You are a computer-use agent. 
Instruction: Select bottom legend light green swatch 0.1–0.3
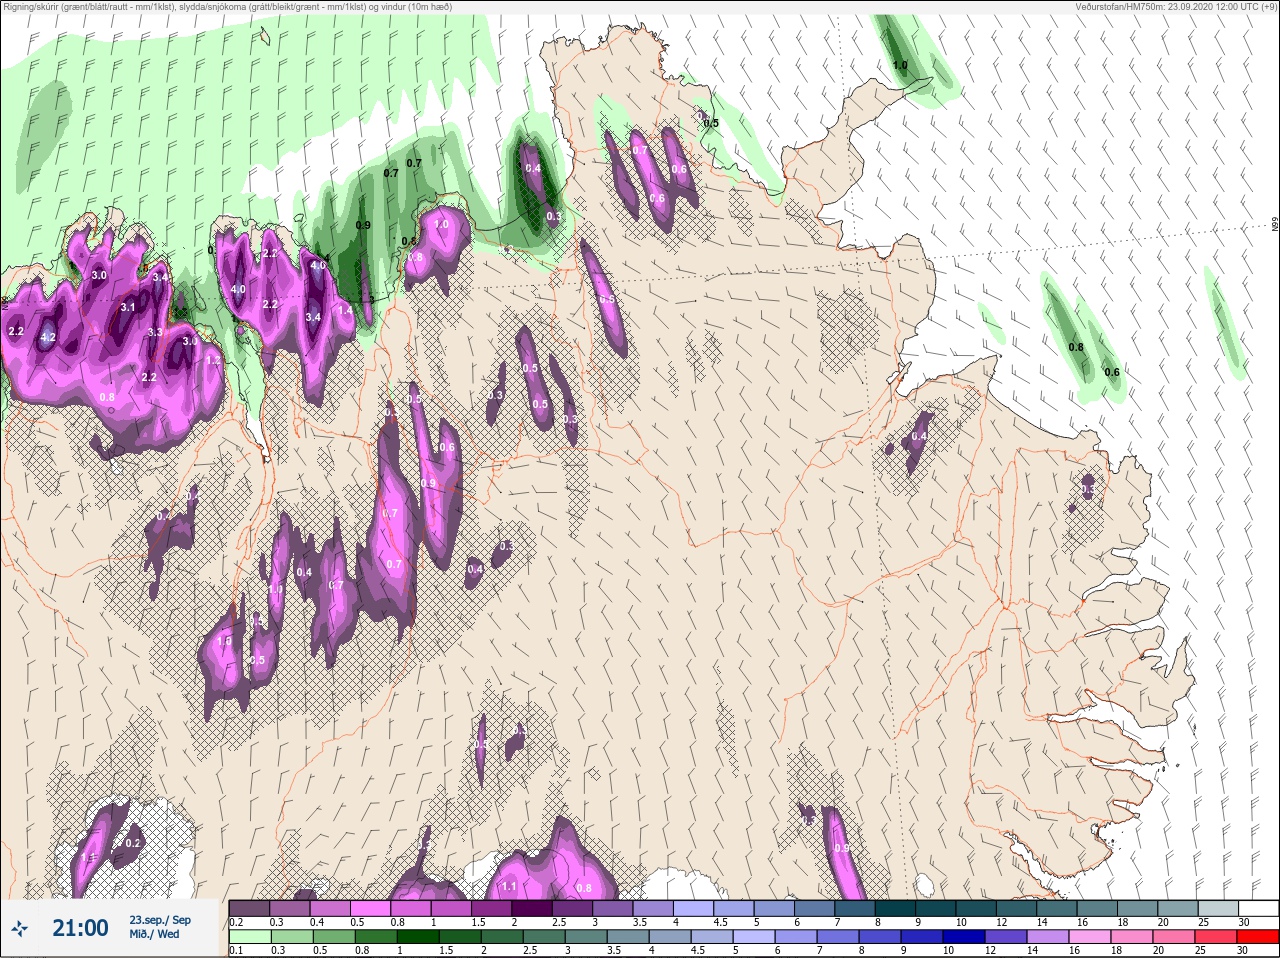pos(250,937)
